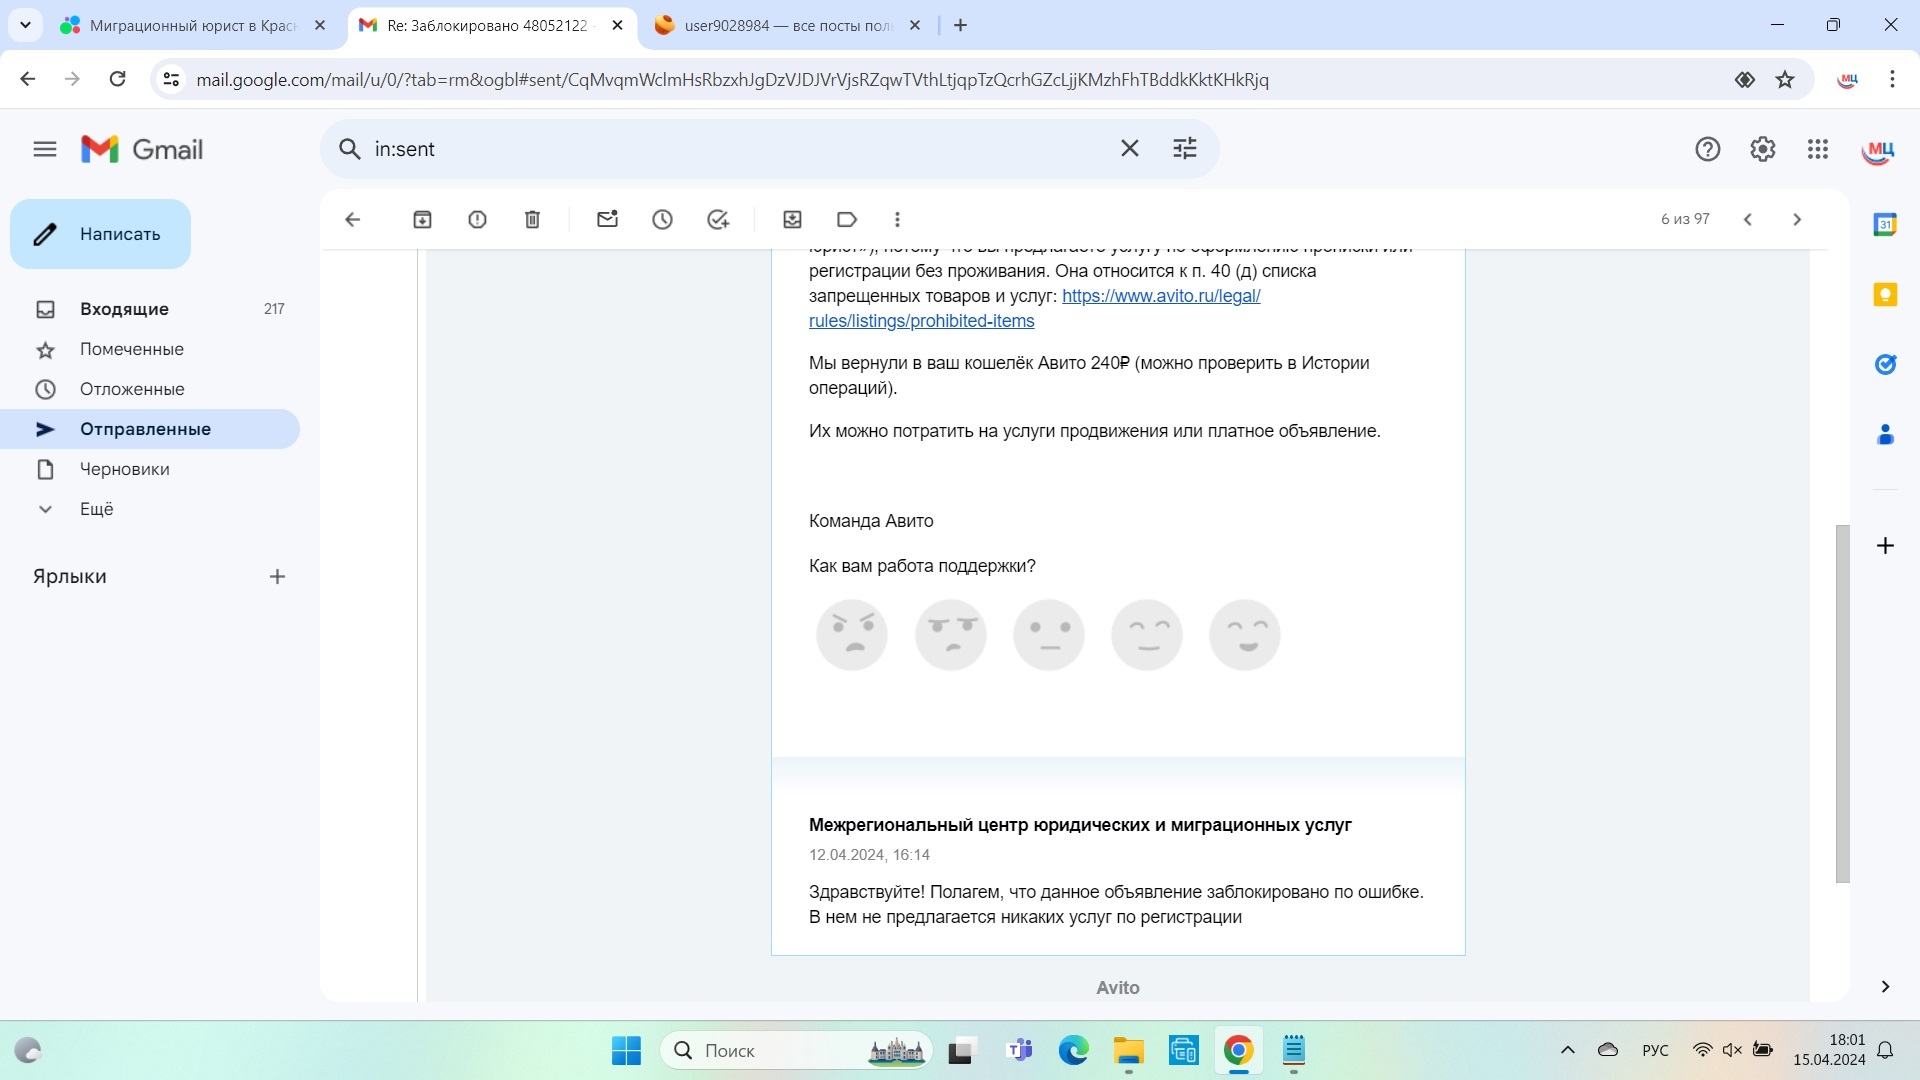Create a new label plus icon
Image resolution: width=1920 pixels, height=1080 pixels.
tap(277, 577)
